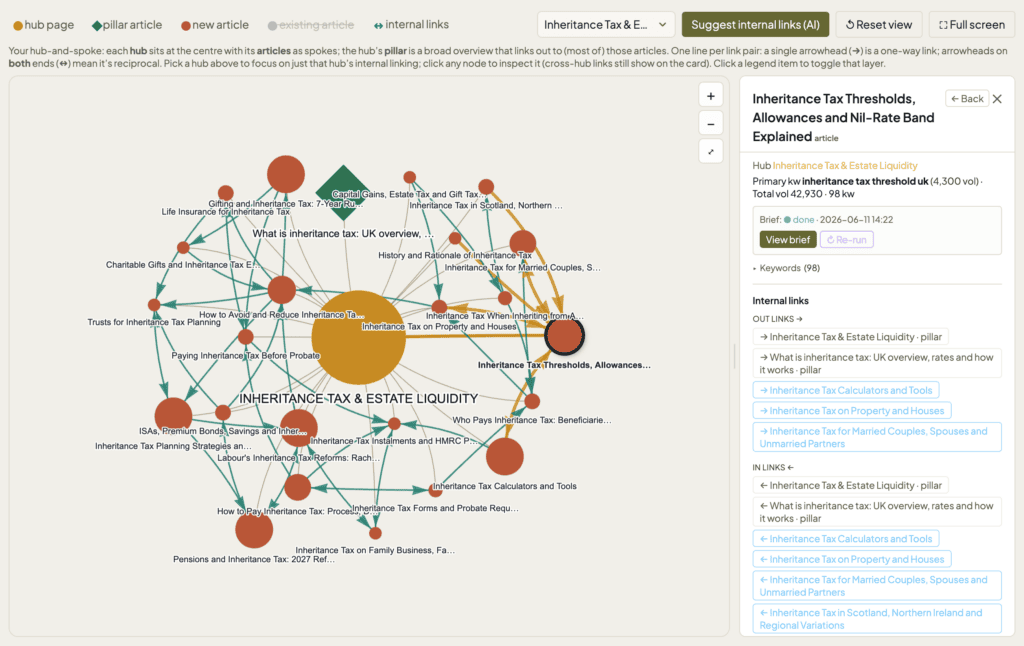The width and height of the screenshot is (1024, 646).
Task: Select Inheritance Tax Planning Strategies node
Action: click(173, 416)
